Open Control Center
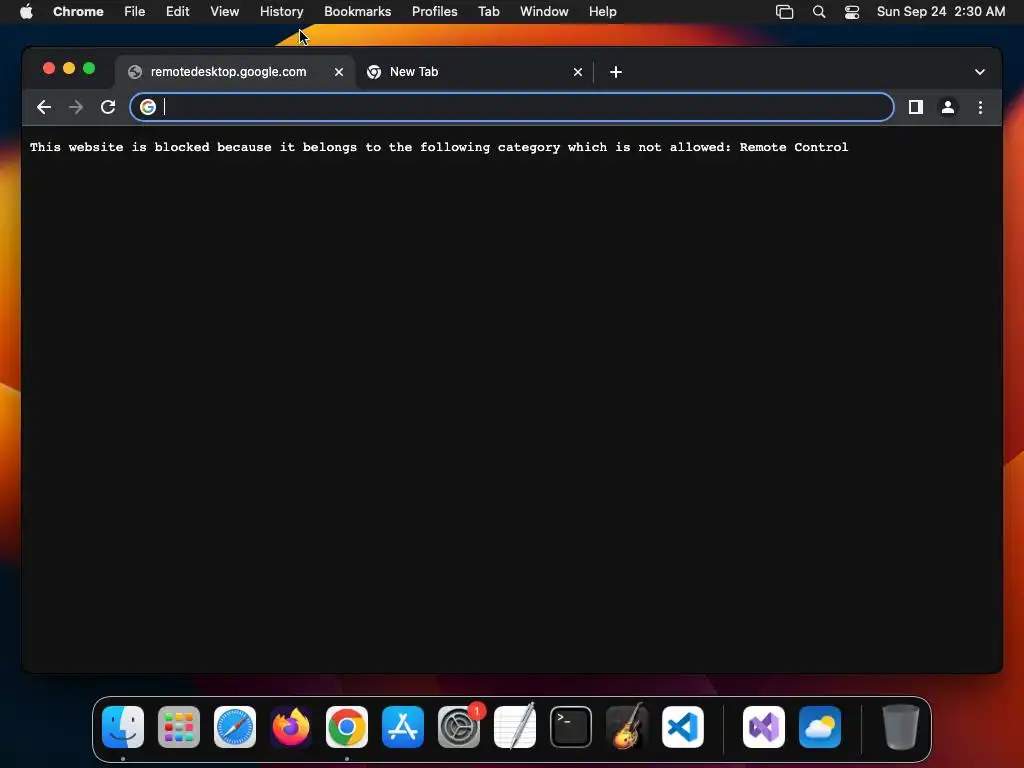Viewport: 1024px width, 768px height. point(852,12)
